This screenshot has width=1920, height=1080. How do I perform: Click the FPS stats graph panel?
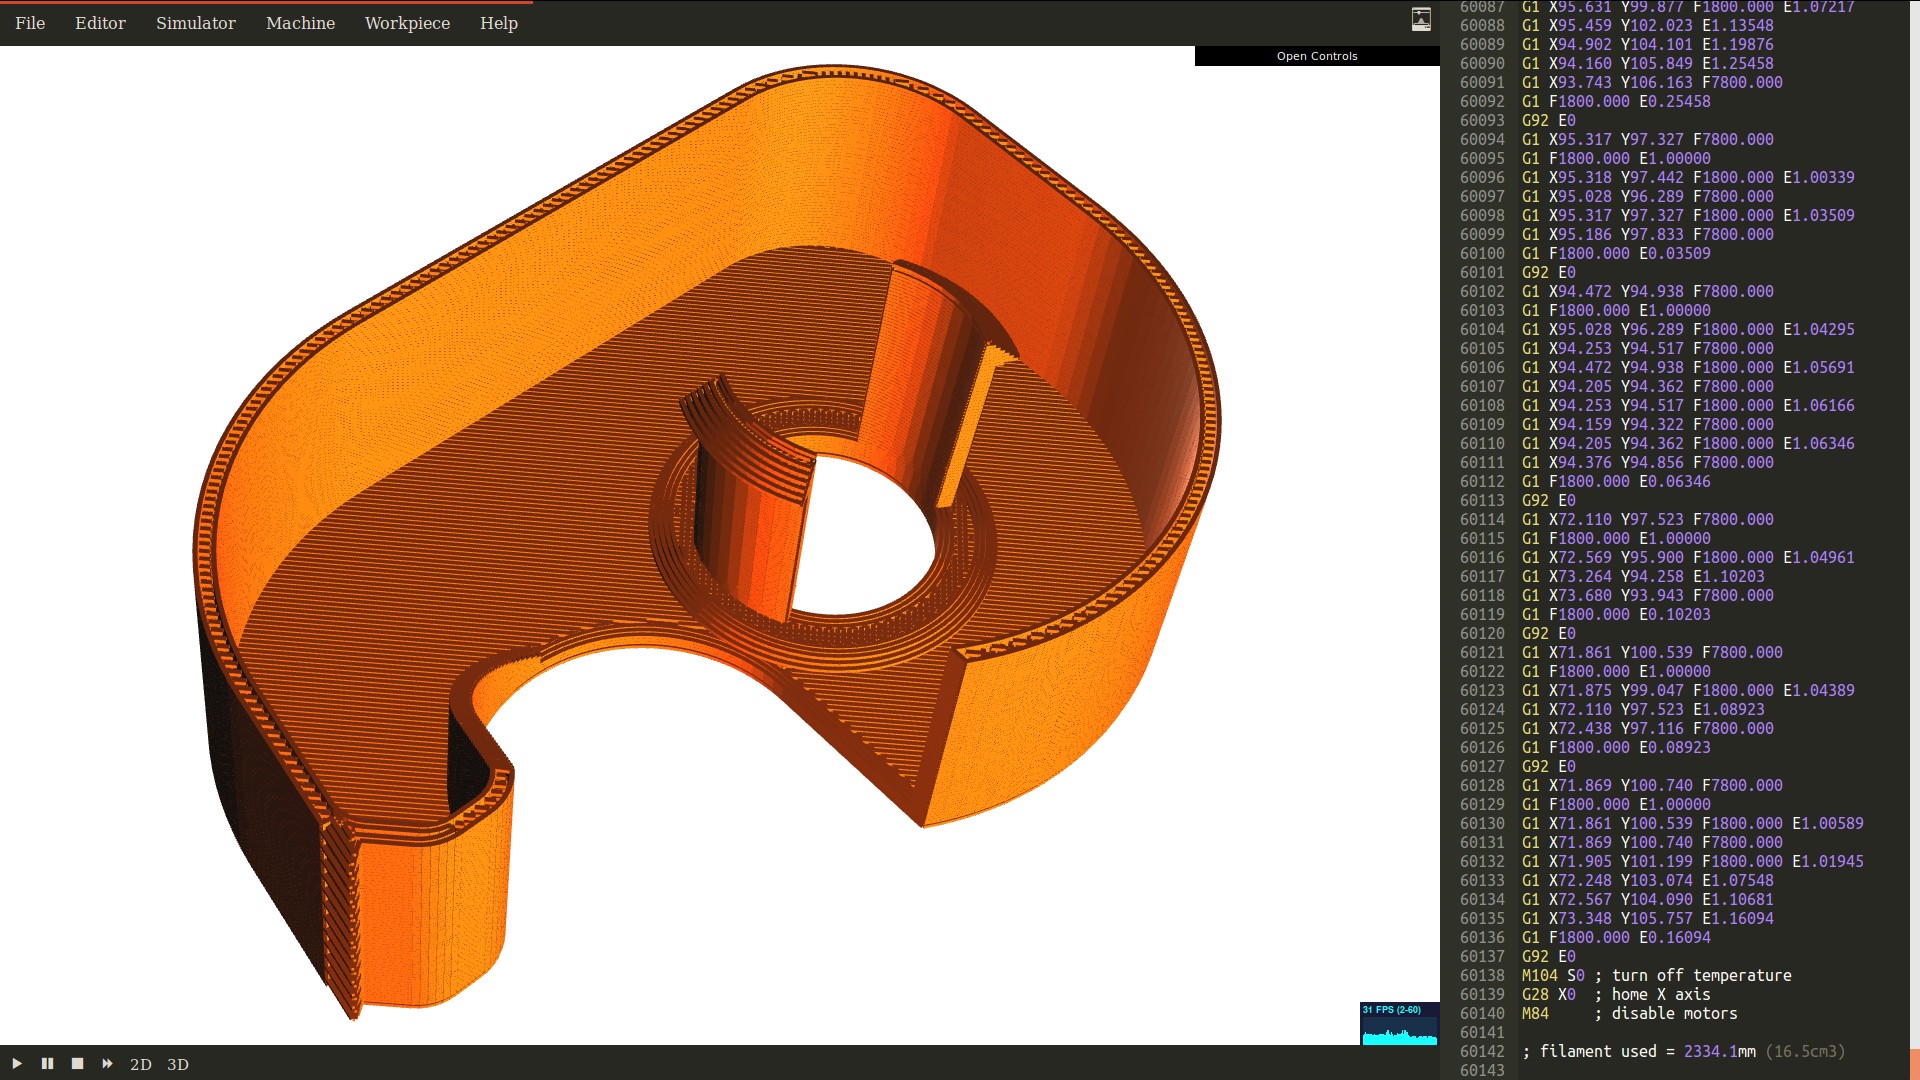click(1399, 1024)
